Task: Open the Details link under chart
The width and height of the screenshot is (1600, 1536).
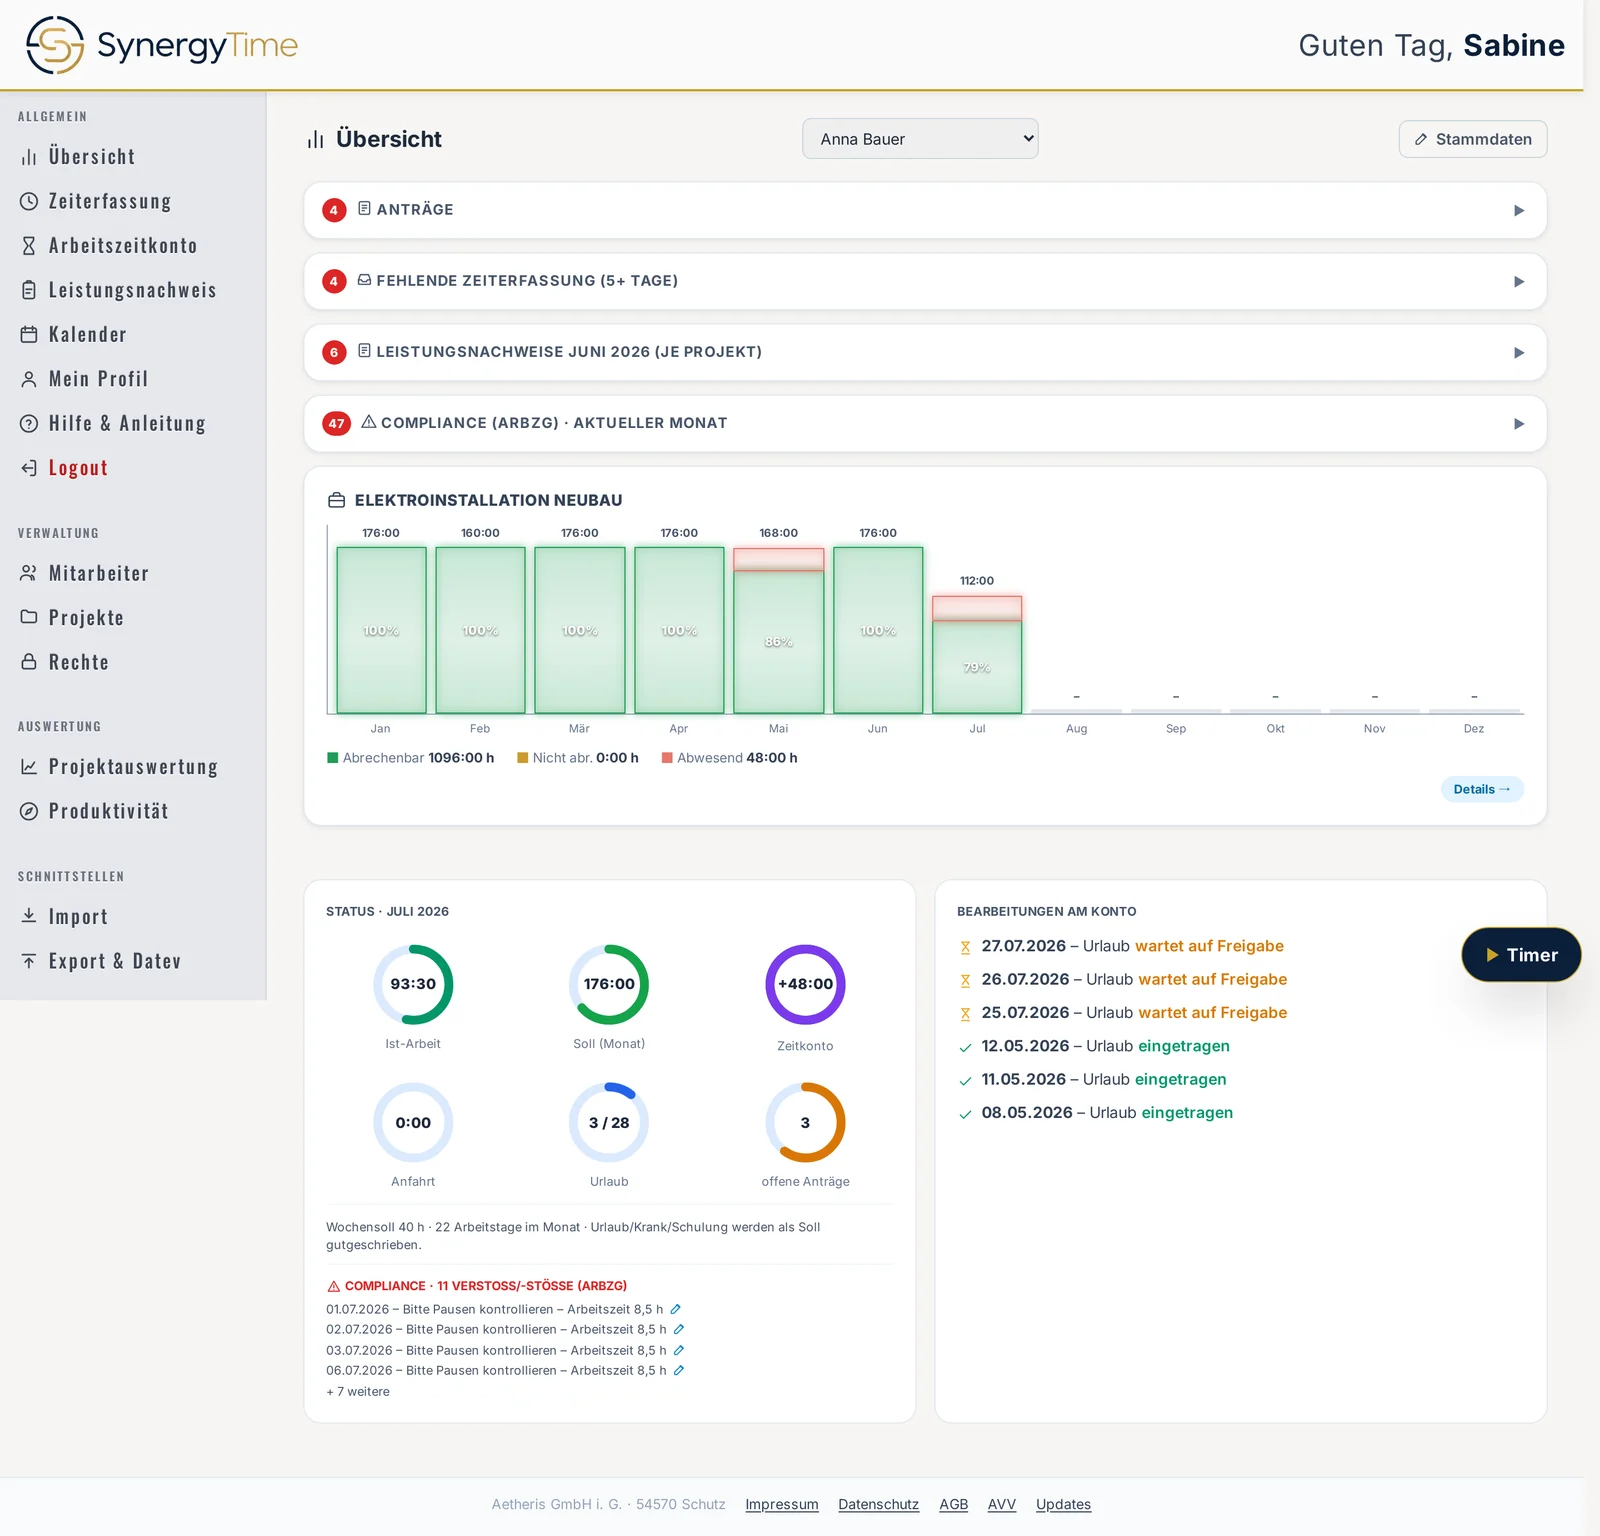Action: pos(1482,789)
